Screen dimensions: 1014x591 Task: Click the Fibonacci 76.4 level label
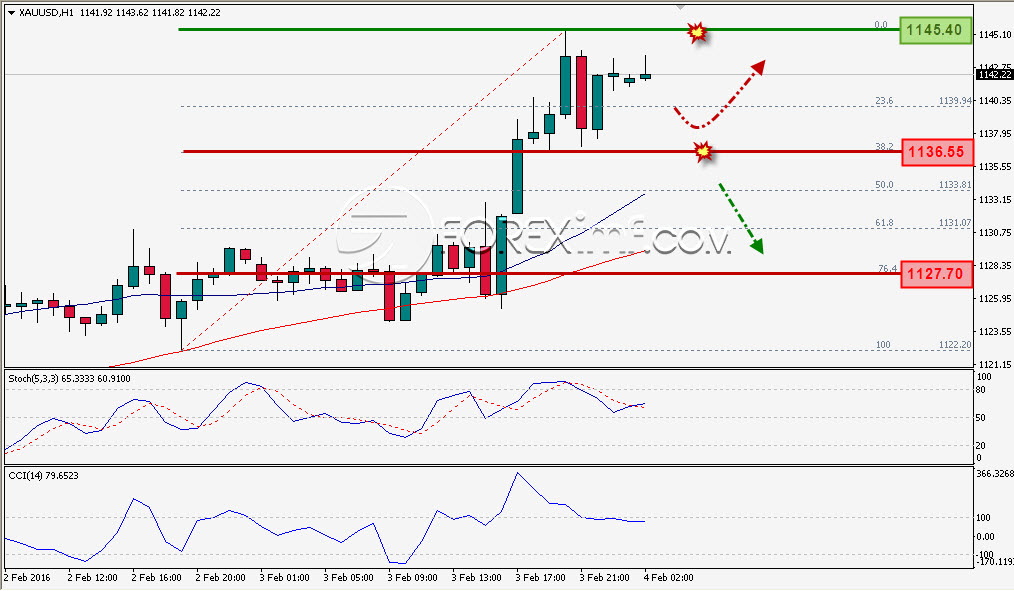click(887, 268)
